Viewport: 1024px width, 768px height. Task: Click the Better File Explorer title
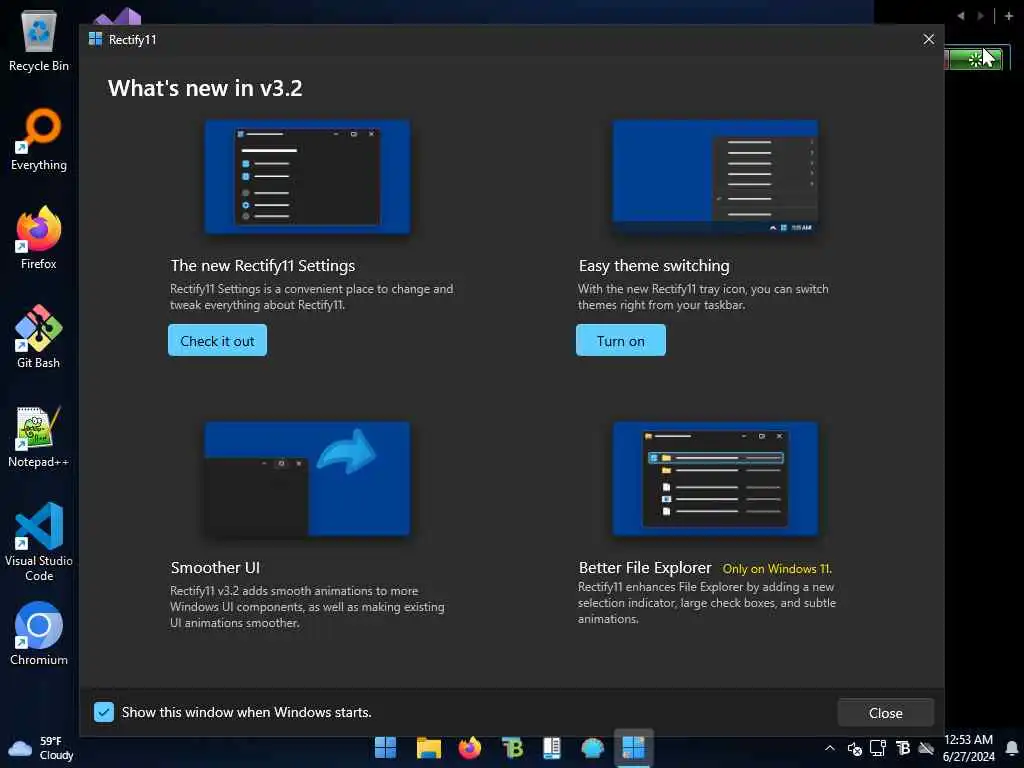click(645, 568)
